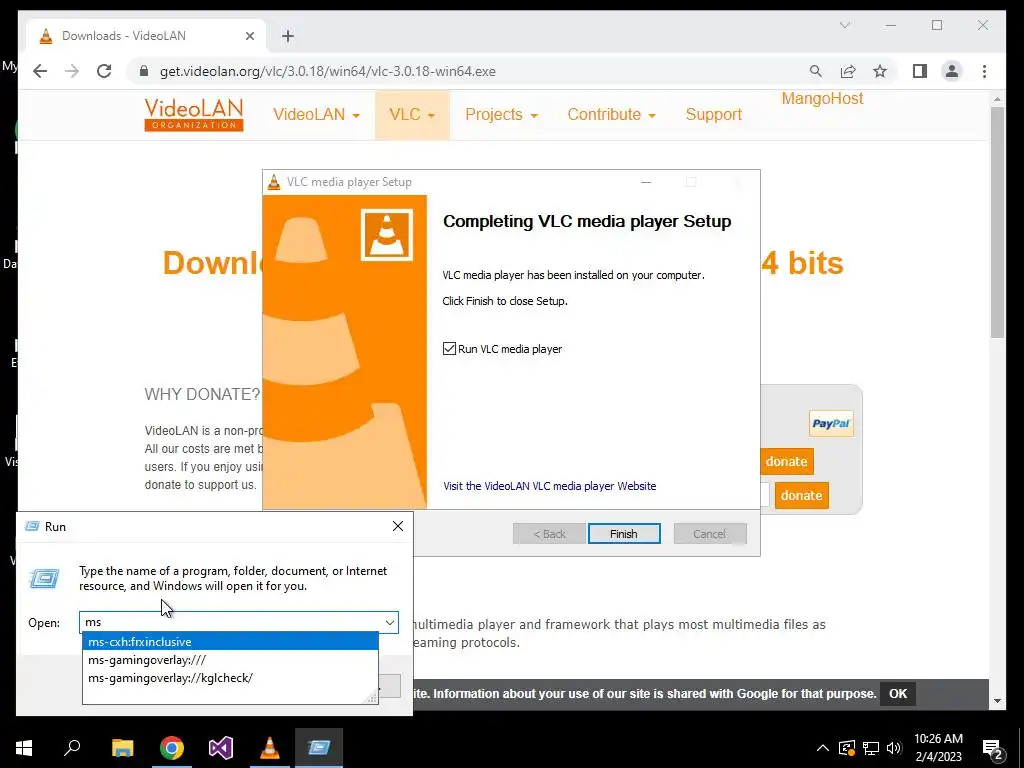Select ms-cxh:frxinclusive suggestion
Viewport: 1024px width, 768px height.
click(x=230, y=642)
